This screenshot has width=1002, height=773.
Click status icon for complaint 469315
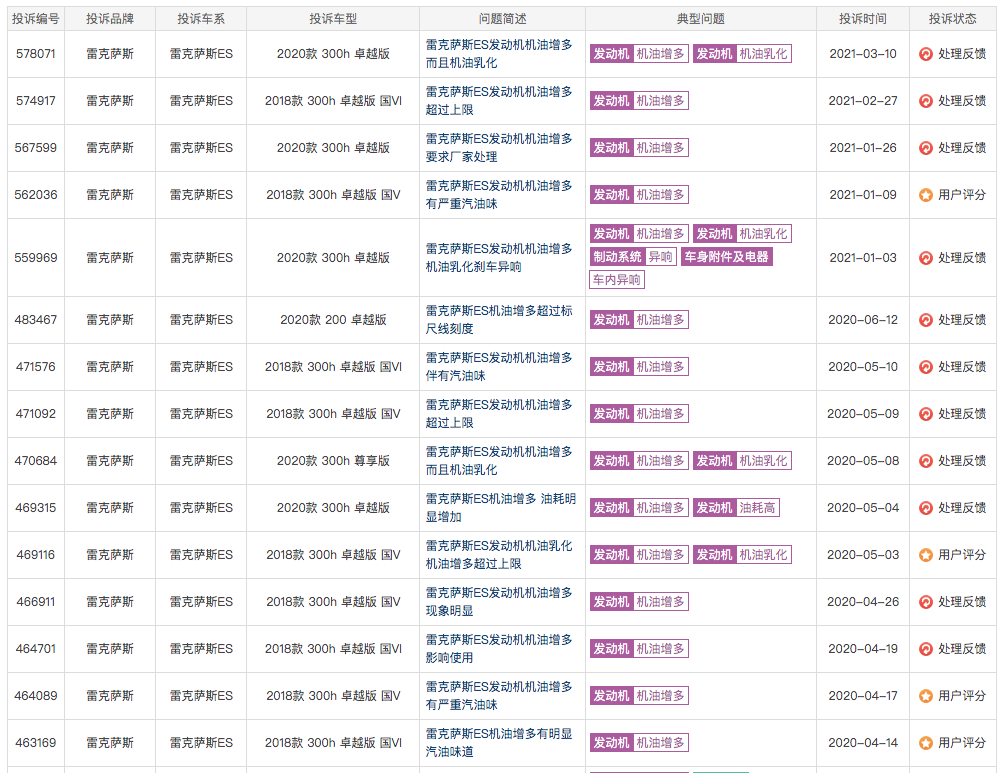[925, 508]
